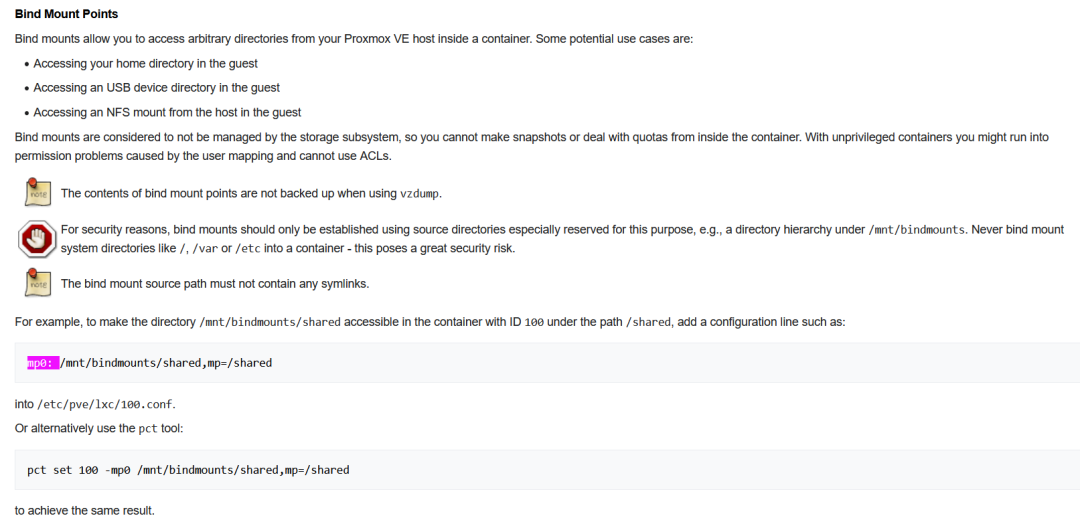Image resolution: width=1080 pixels, height=524 pixels.
Task: Click the magenta highlighted "mp0:" text
Action: [x=42, y=363]
